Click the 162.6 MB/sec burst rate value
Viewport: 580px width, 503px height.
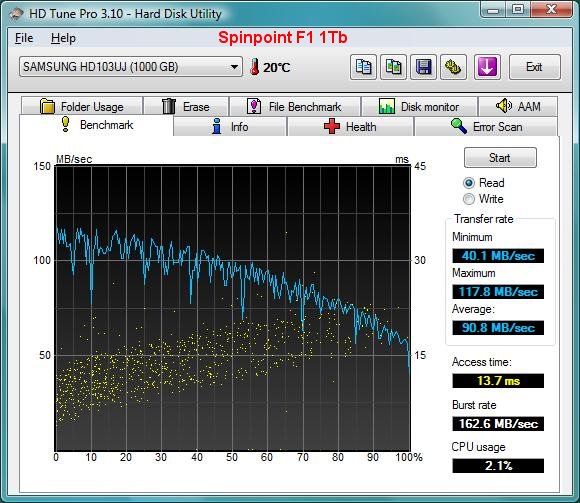click(498, 423)
